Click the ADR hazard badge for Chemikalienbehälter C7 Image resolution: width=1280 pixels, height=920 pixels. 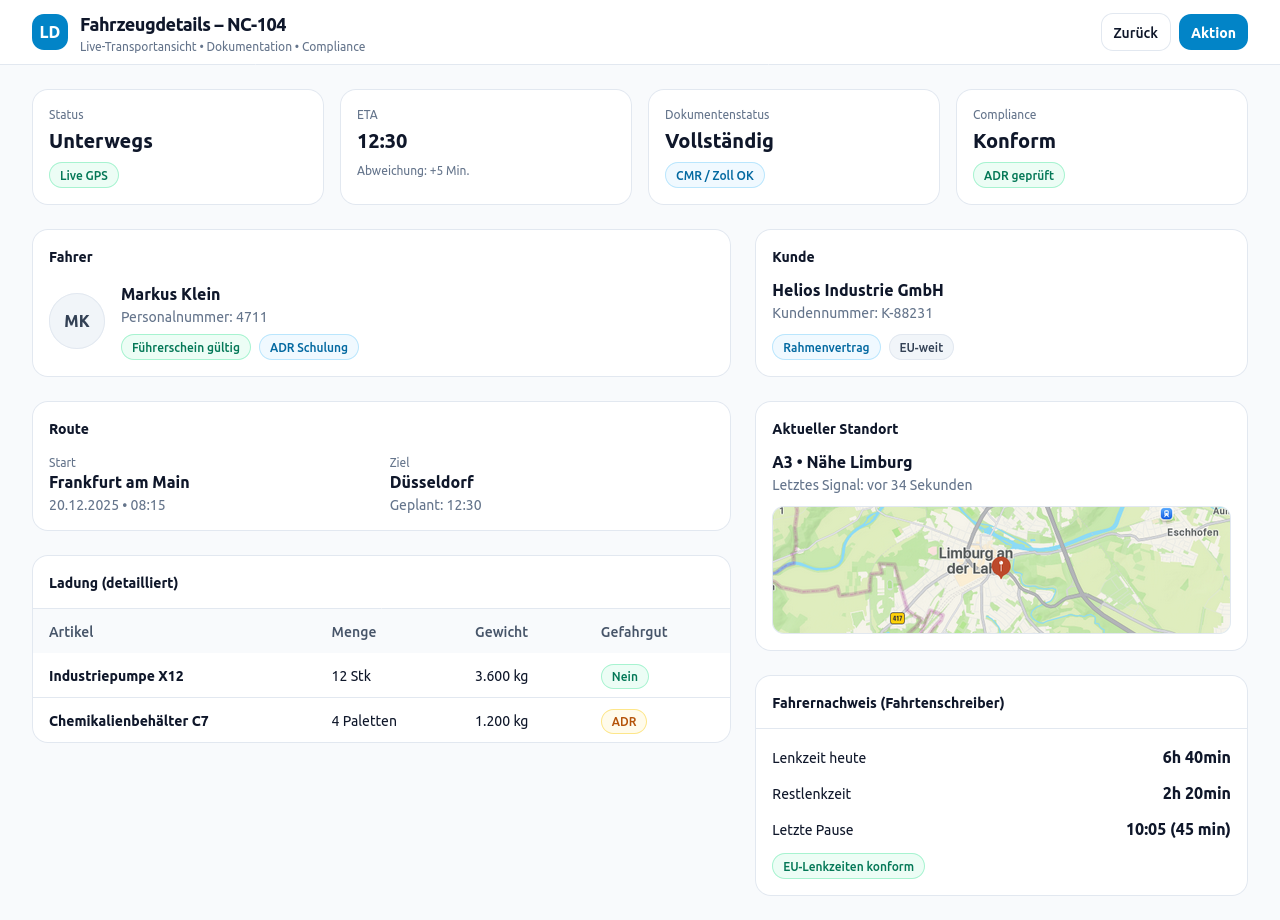[624, 720]
